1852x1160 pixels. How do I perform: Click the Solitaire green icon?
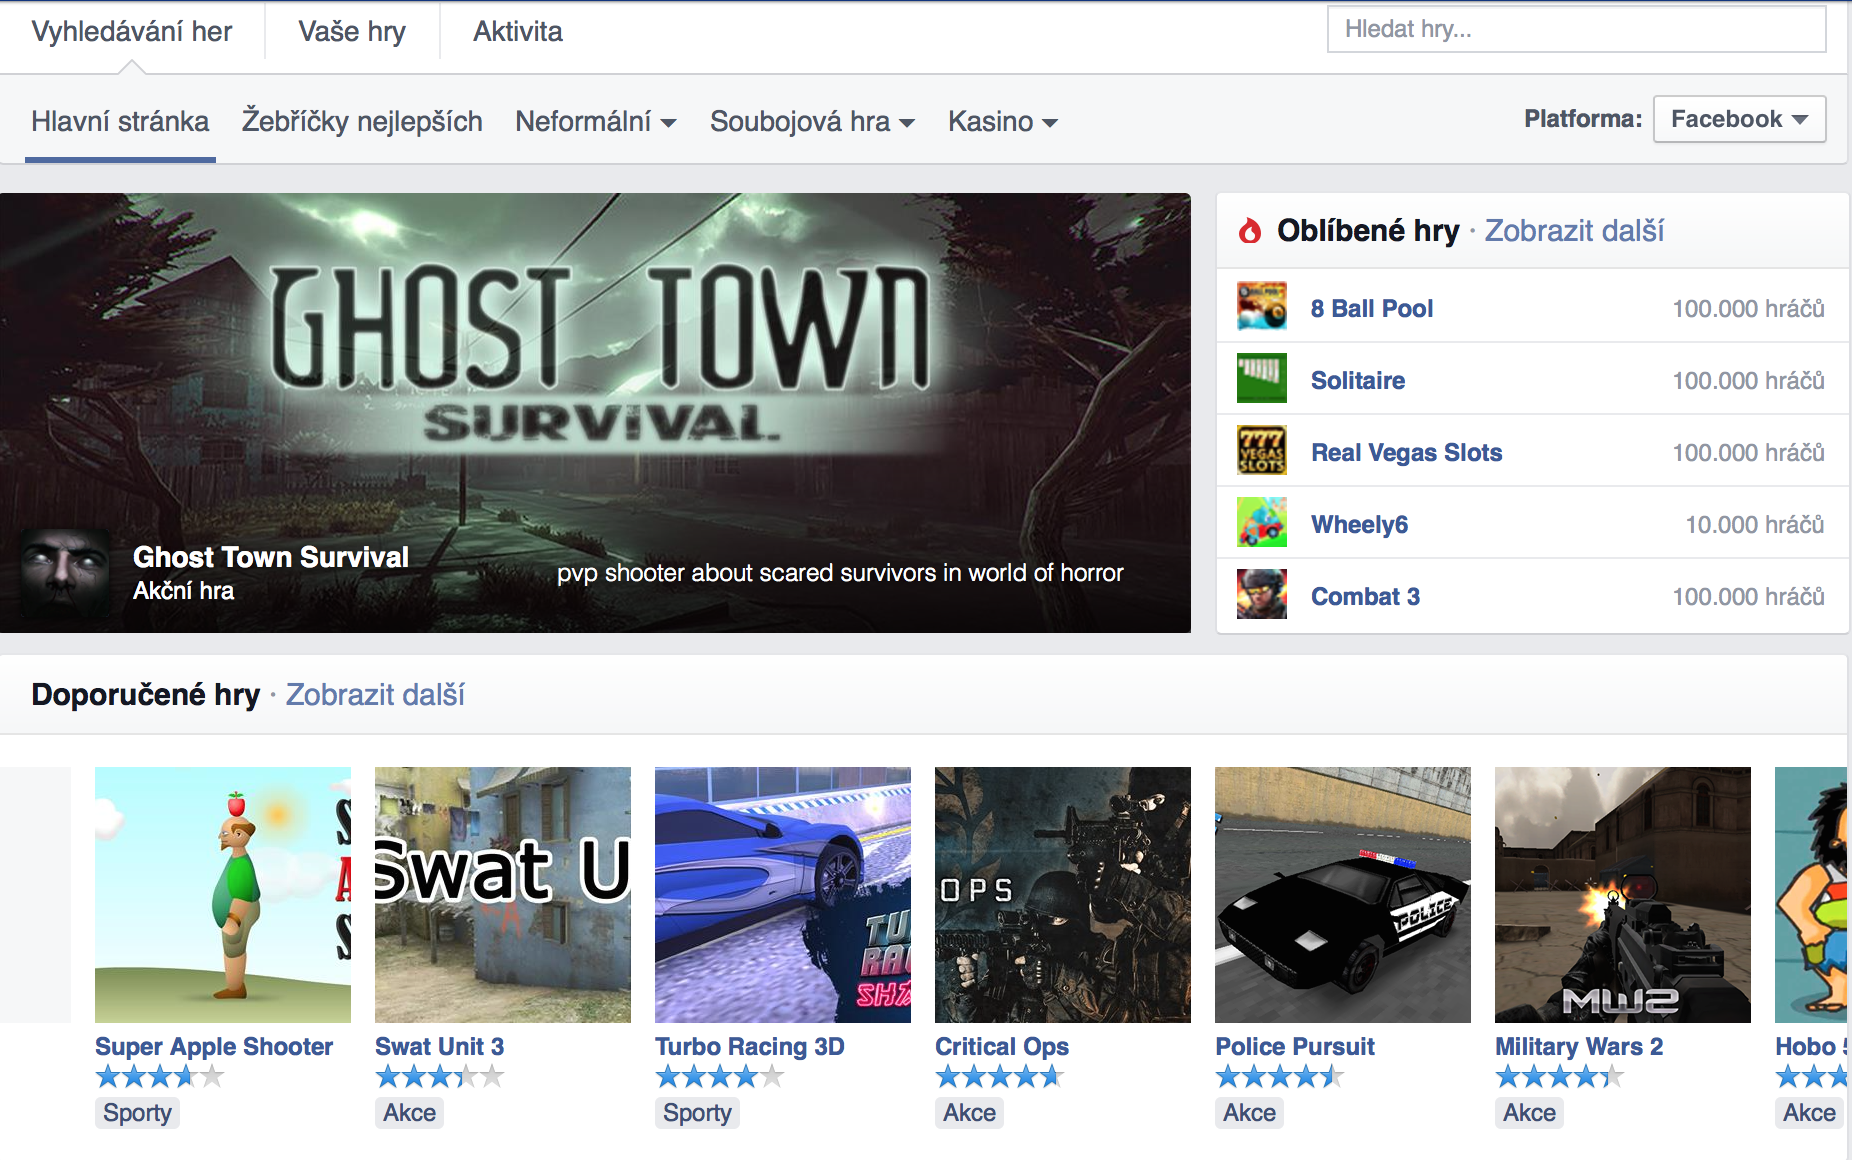click(1261, 378)
